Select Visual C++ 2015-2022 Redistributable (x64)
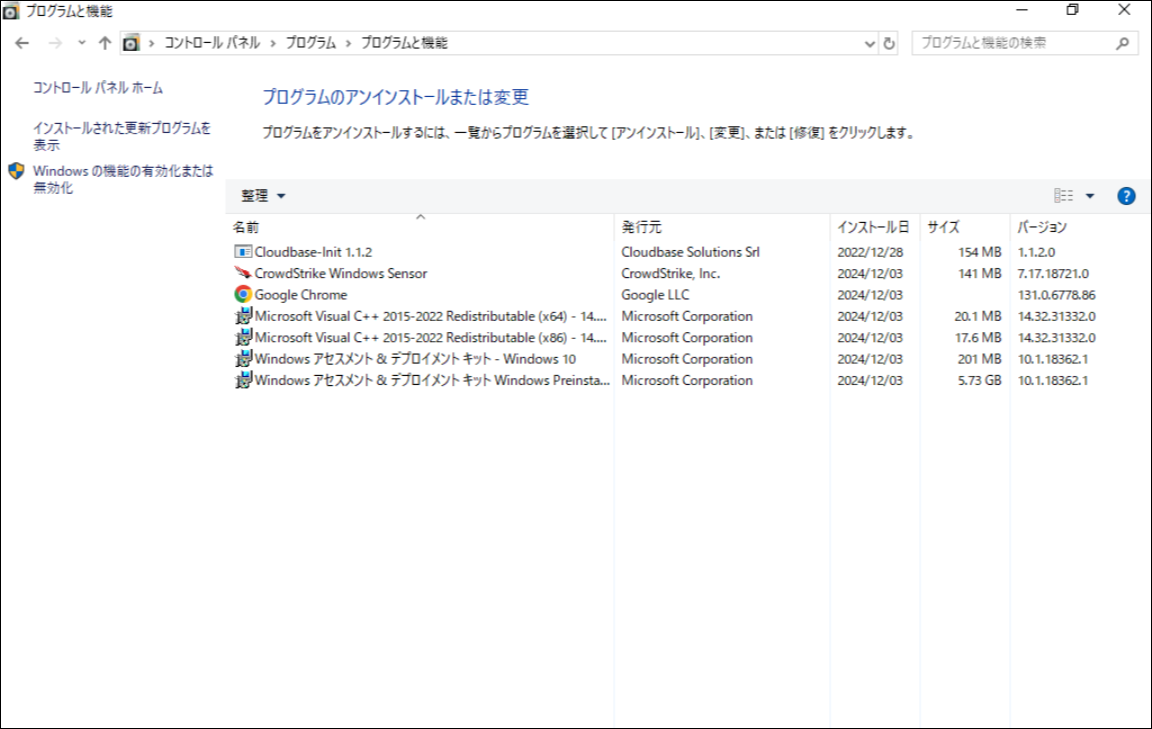The image size is (1152, 729). 431,316
